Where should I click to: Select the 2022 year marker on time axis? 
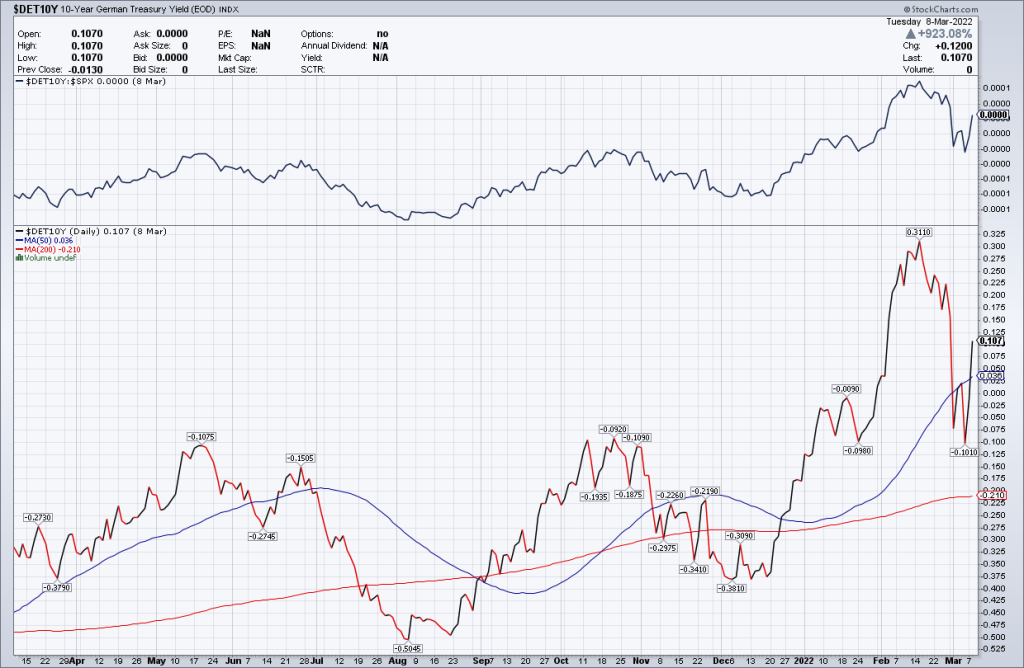click(807, 661)
